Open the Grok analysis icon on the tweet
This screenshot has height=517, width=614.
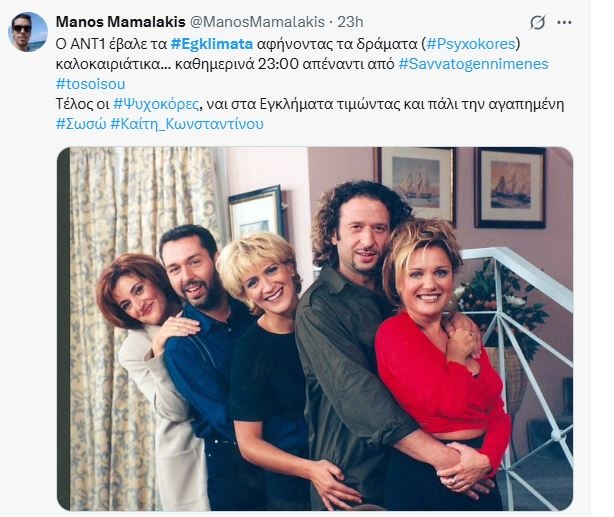538,22
